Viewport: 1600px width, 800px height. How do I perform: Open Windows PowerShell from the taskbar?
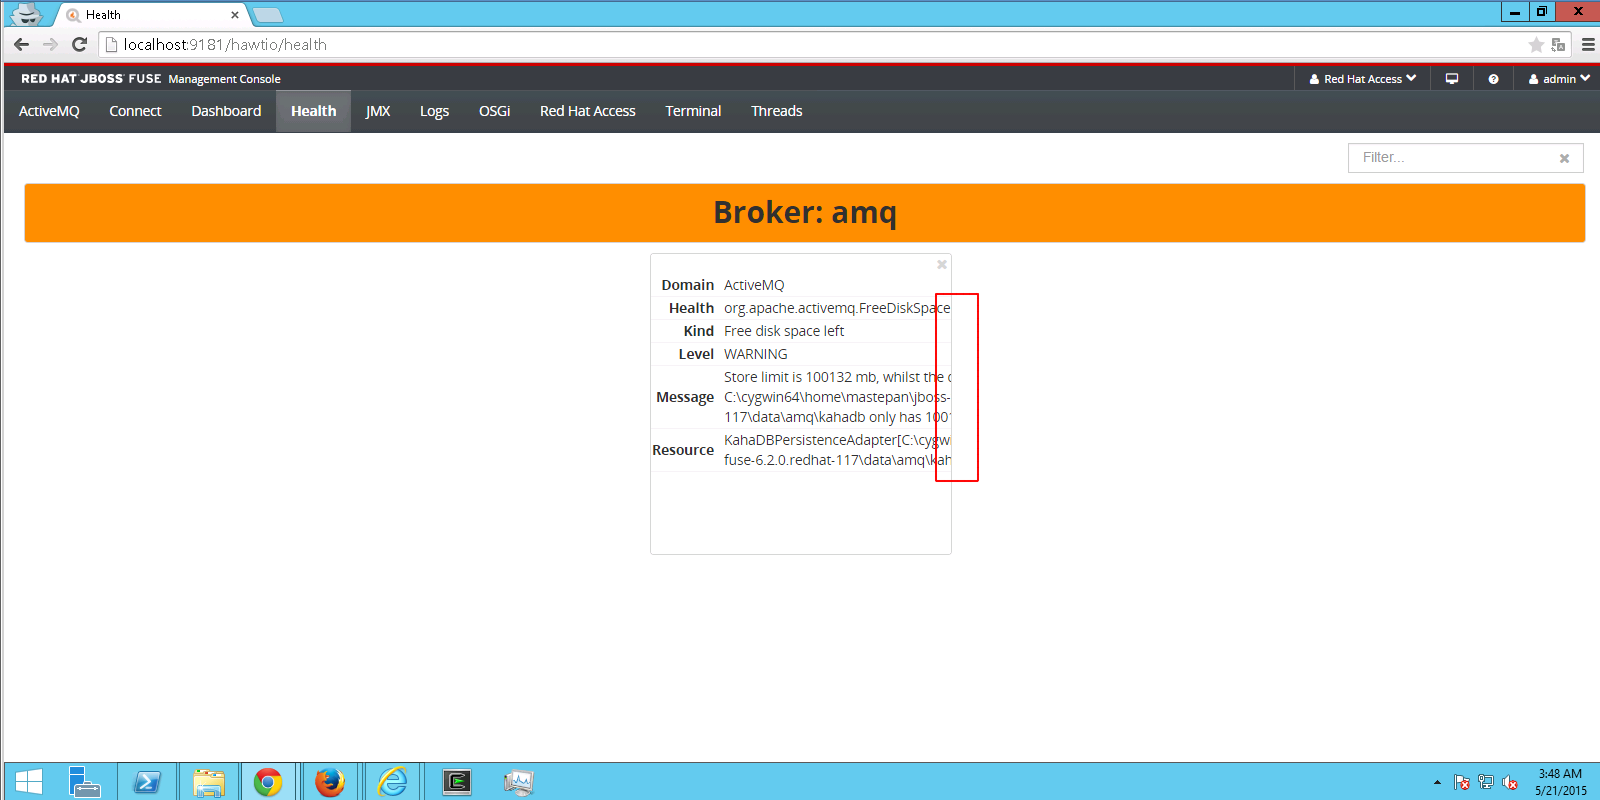pyautogui.click(x=147, y=782)
